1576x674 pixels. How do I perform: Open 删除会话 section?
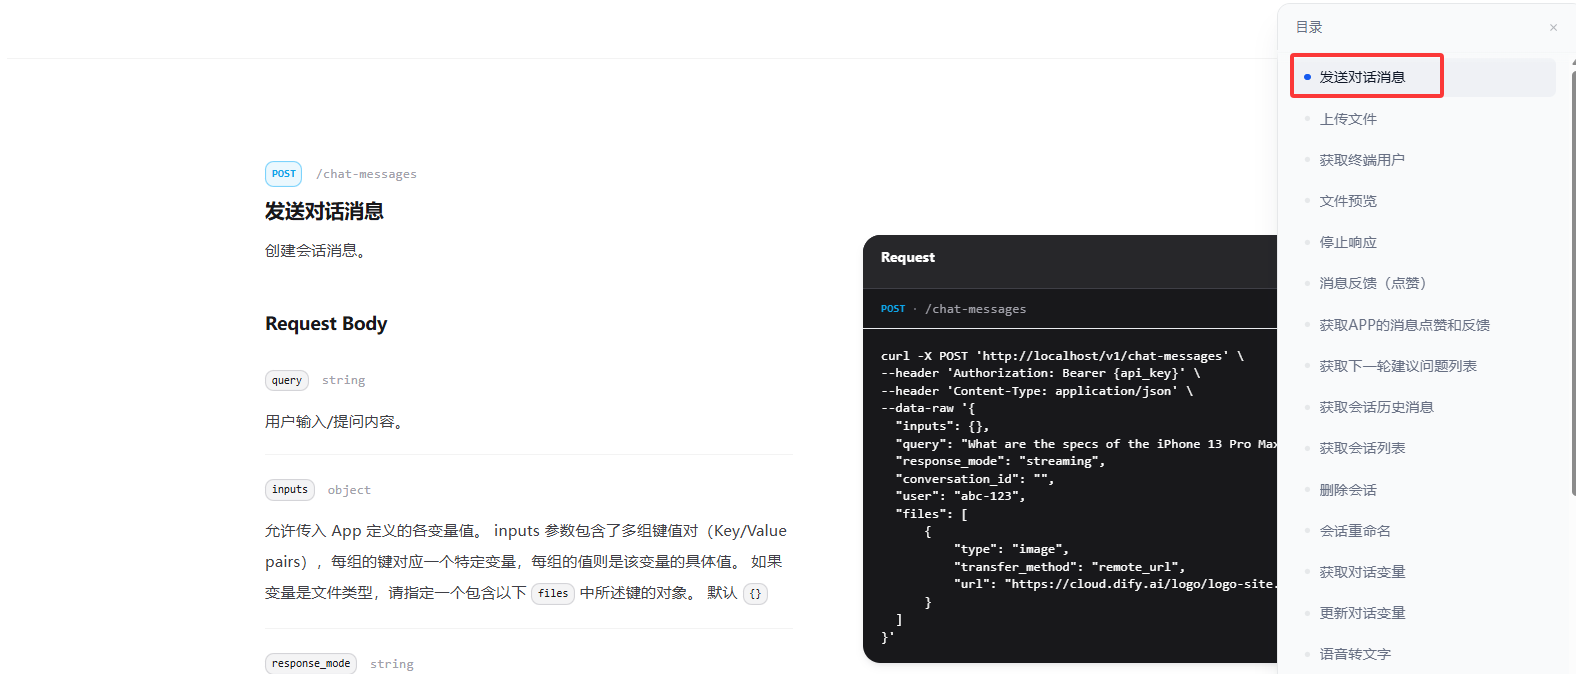click(x=1348, y=490)
